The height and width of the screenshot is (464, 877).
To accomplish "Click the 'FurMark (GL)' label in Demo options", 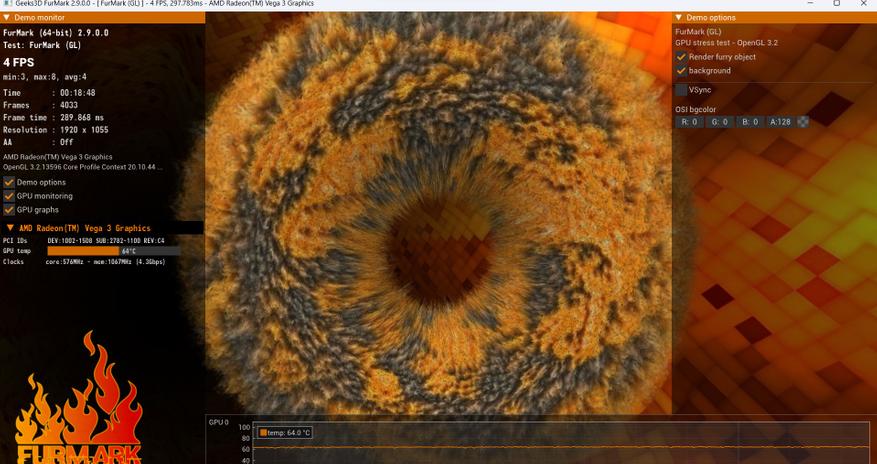I will pos(698,32).
